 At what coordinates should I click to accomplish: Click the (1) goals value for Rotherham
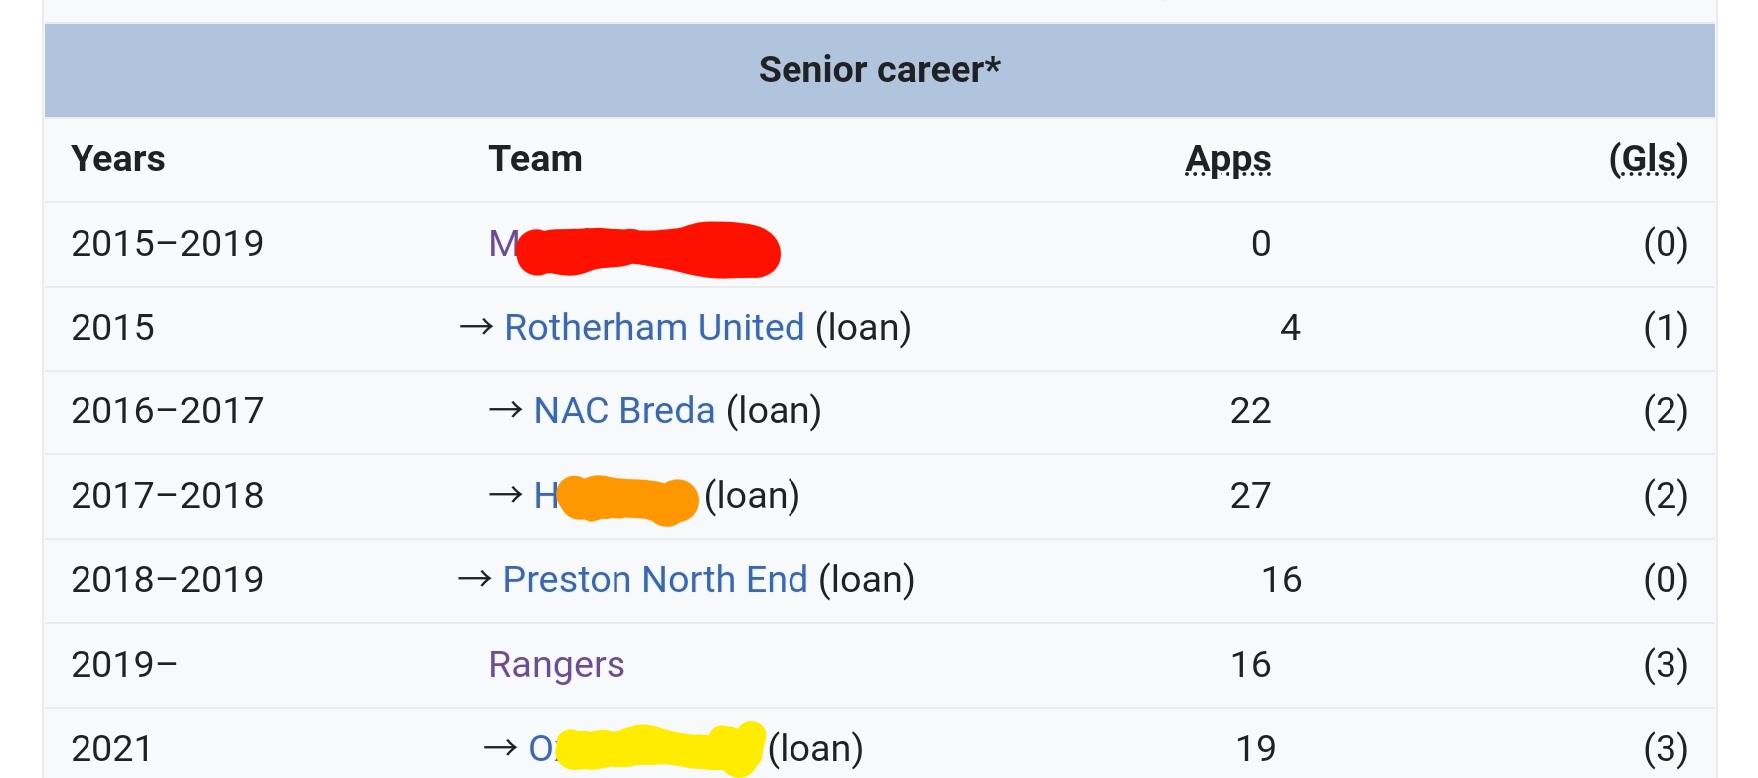pyautogui.click(x=1665, y=328)
